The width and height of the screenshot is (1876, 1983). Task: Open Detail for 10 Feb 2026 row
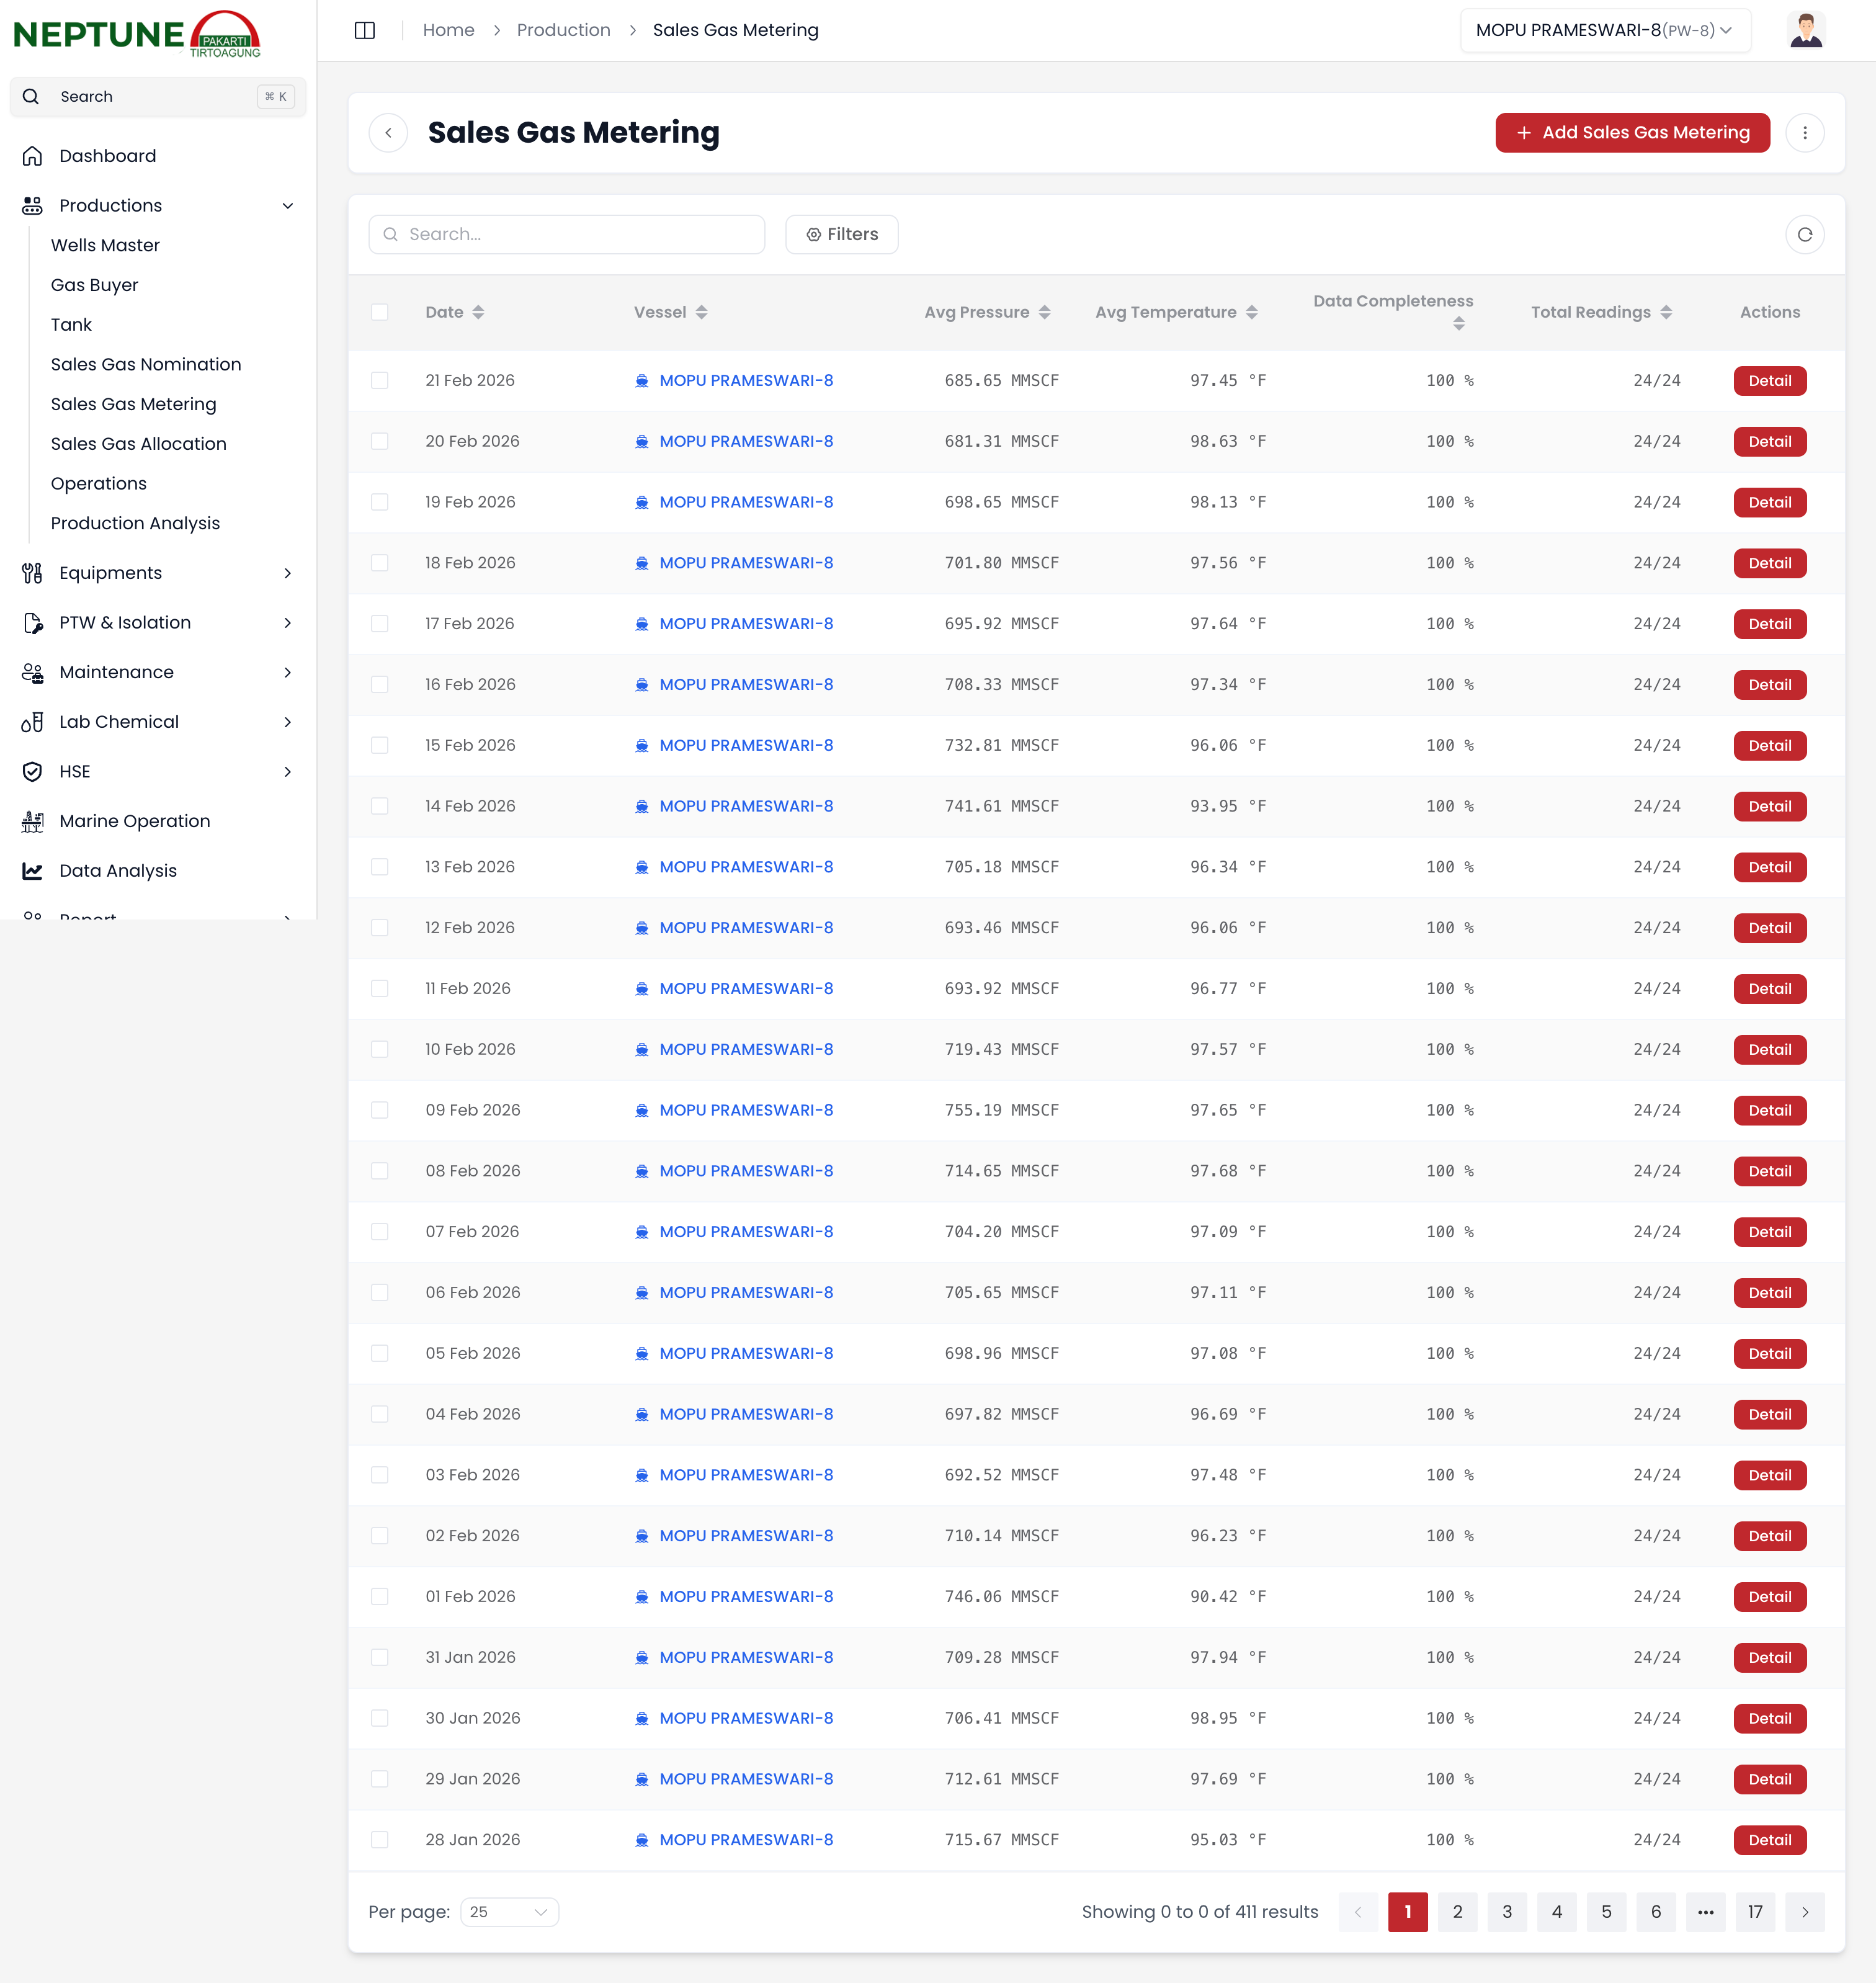(1769, 1049)
